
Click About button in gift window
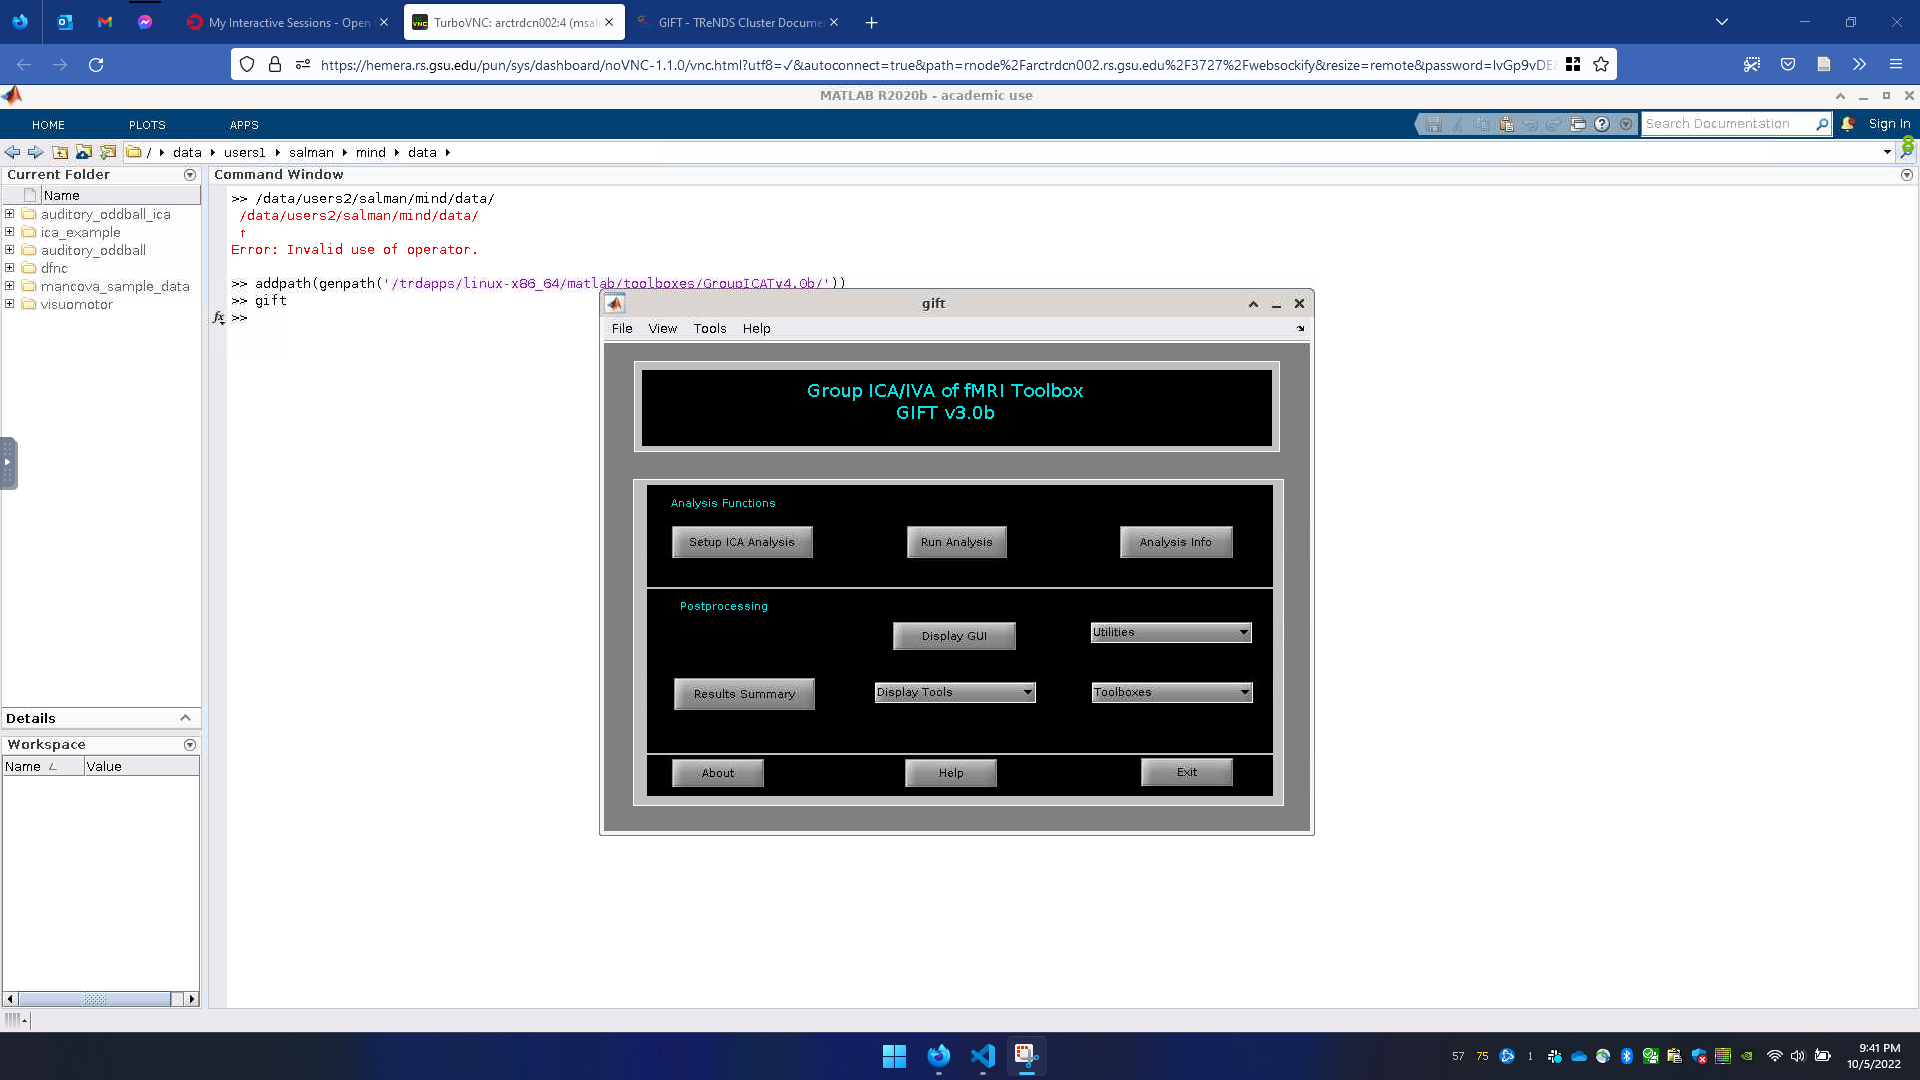click(718, 773)
